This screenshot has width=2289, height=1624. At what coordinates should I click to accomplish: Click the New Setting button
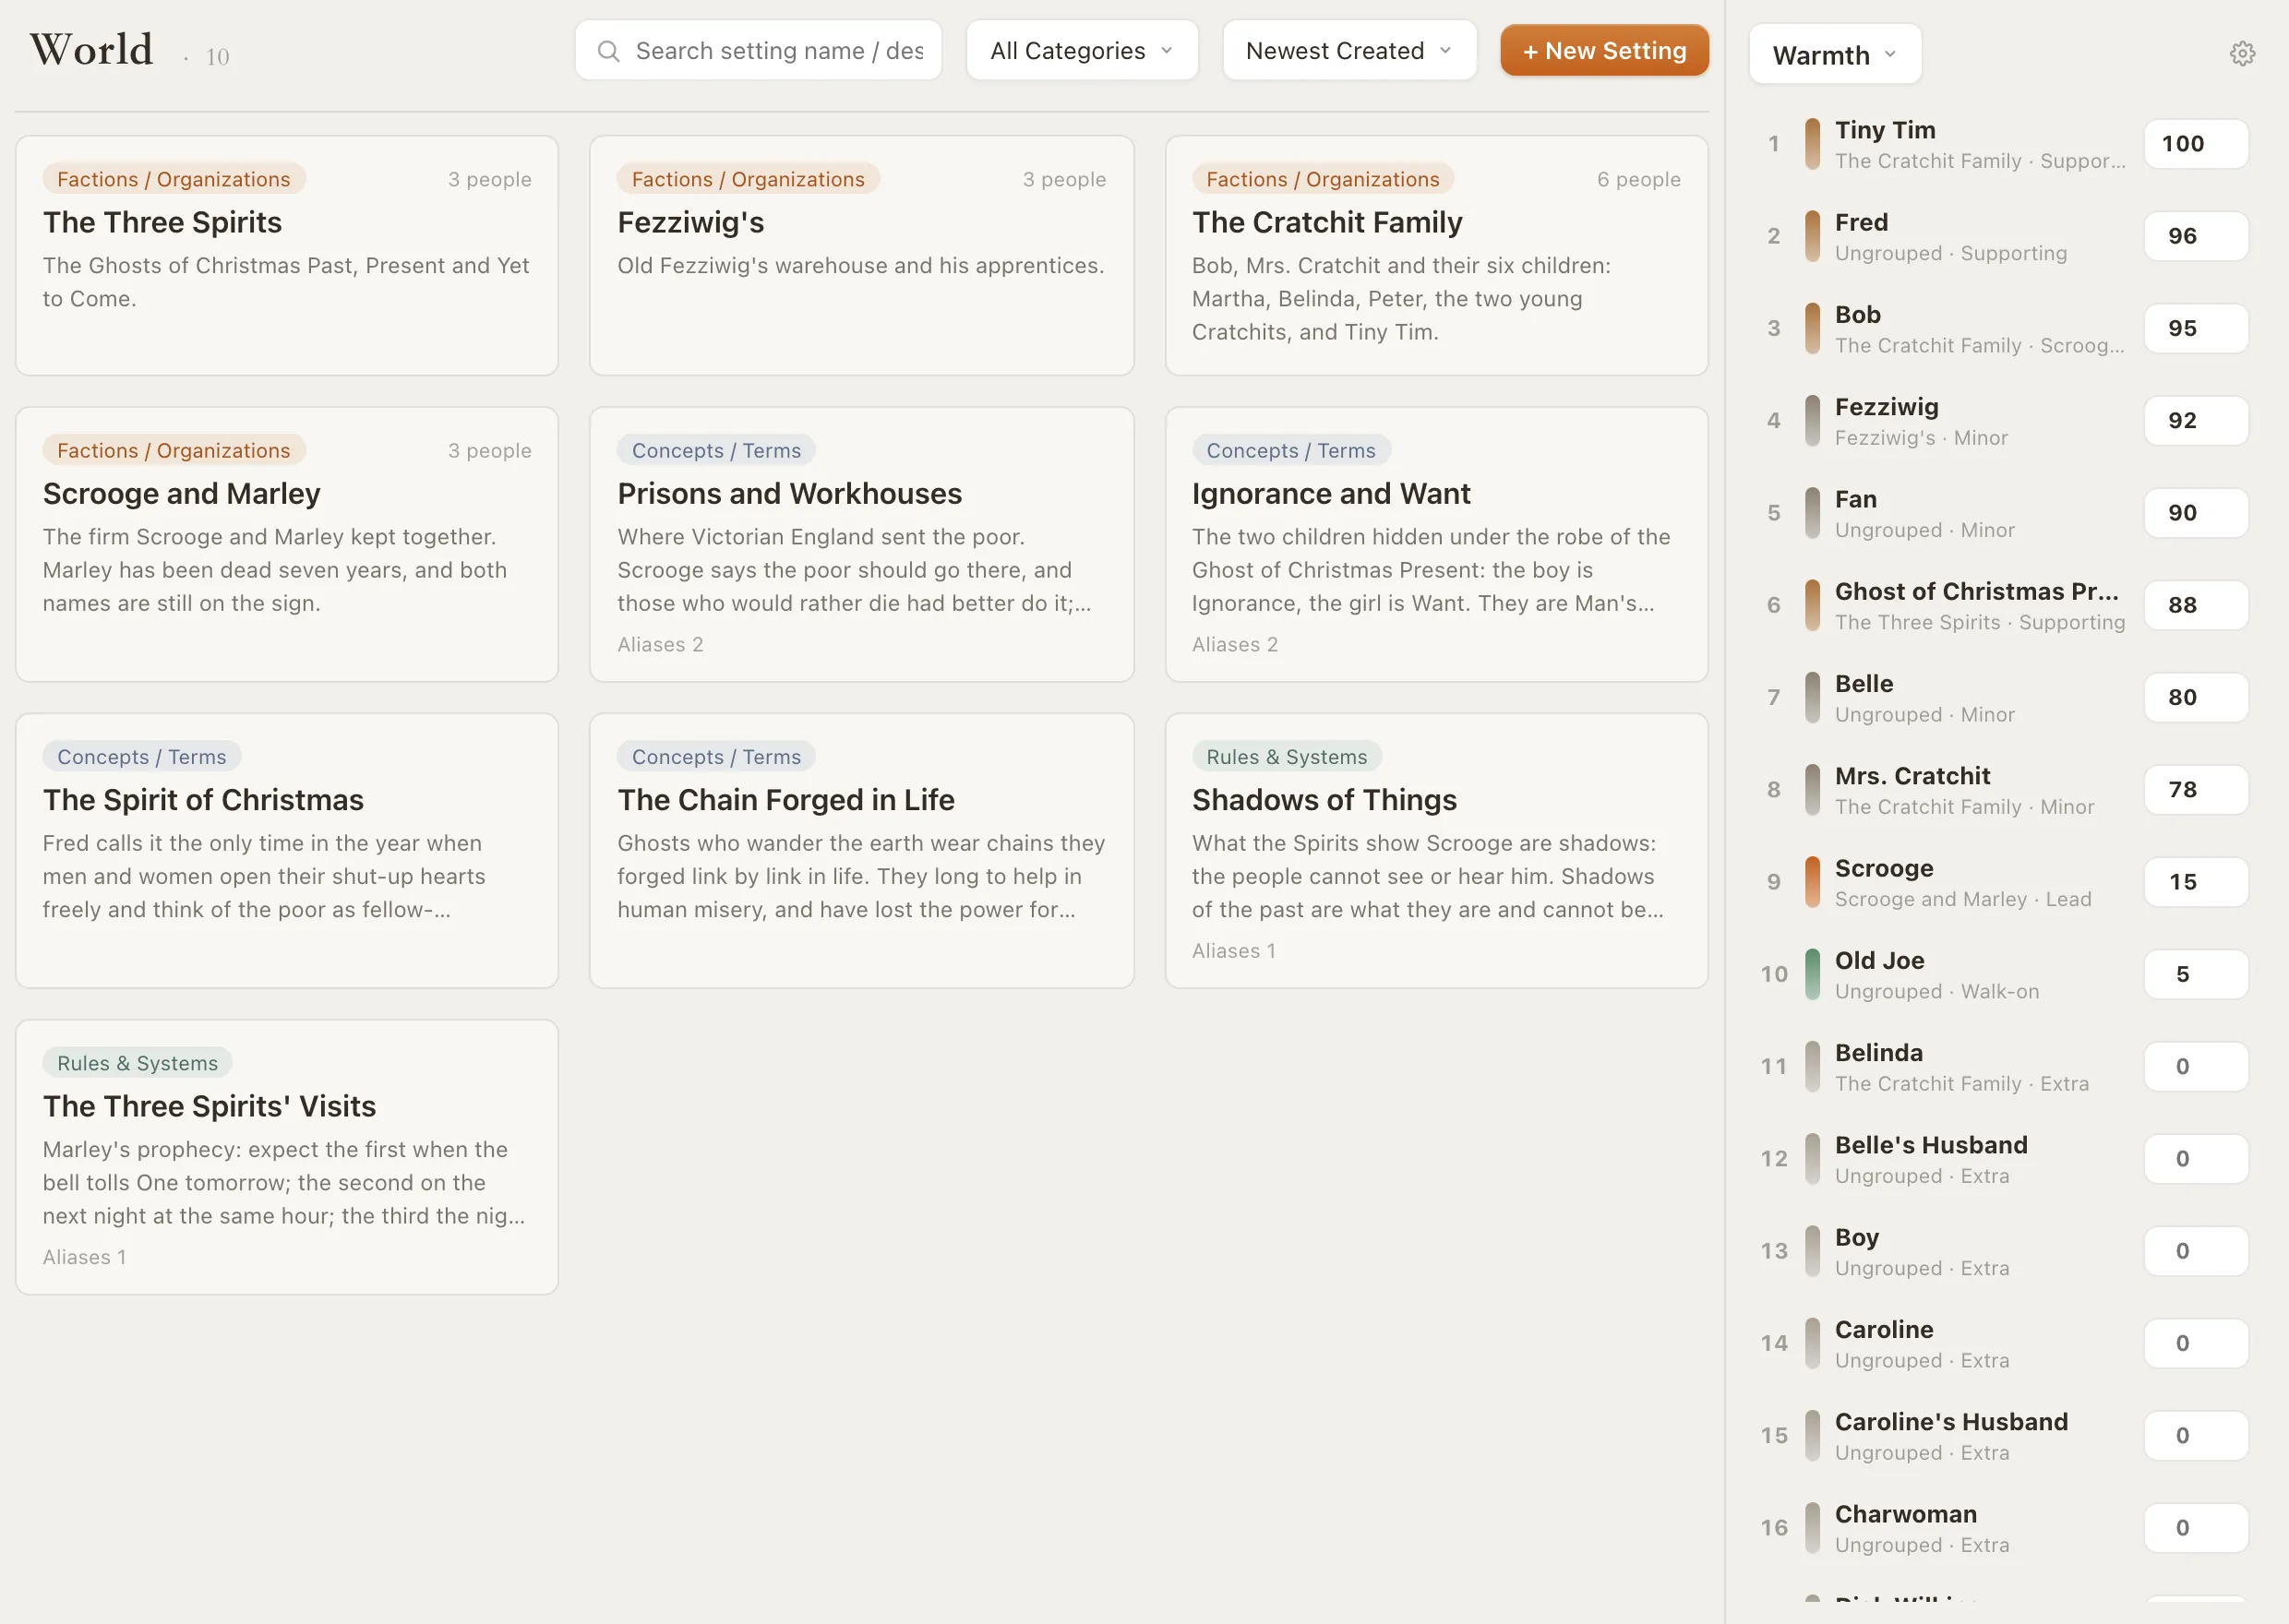coord(1604,51)
